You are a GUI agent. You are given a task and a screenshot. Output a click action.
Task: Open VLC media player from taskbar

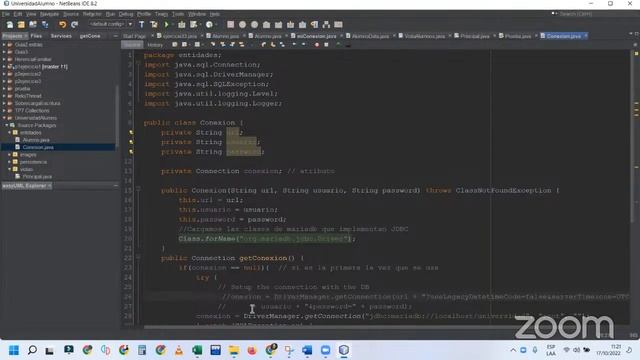coord(179,350)
